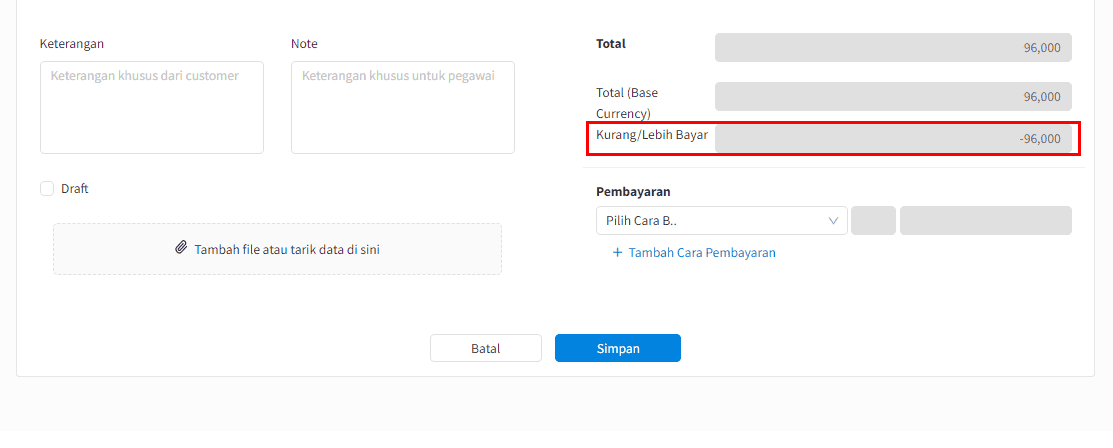This screenshot has height=448, width=1113.
Task: Click the paperclip attachment icon
Action: 182,248
